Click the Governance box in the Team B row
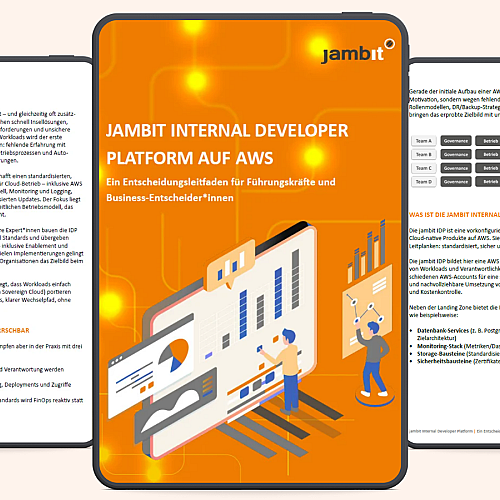 [x=456, y=154]
